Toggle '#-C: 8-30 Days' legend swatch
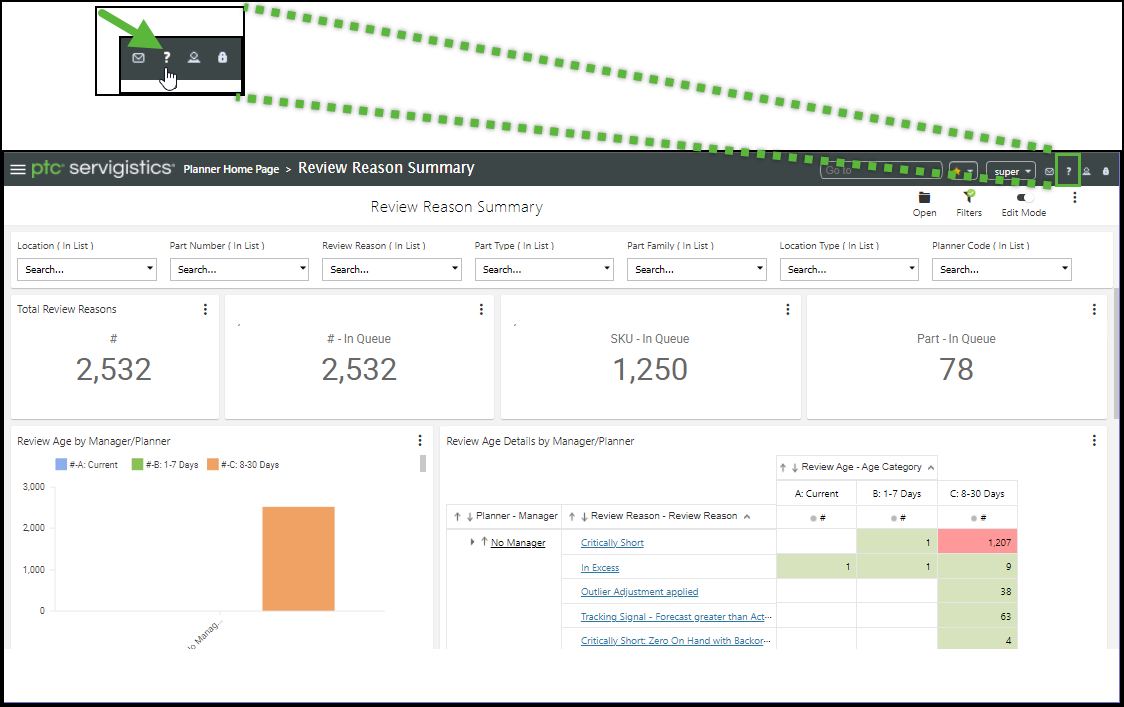 [213, 465]
